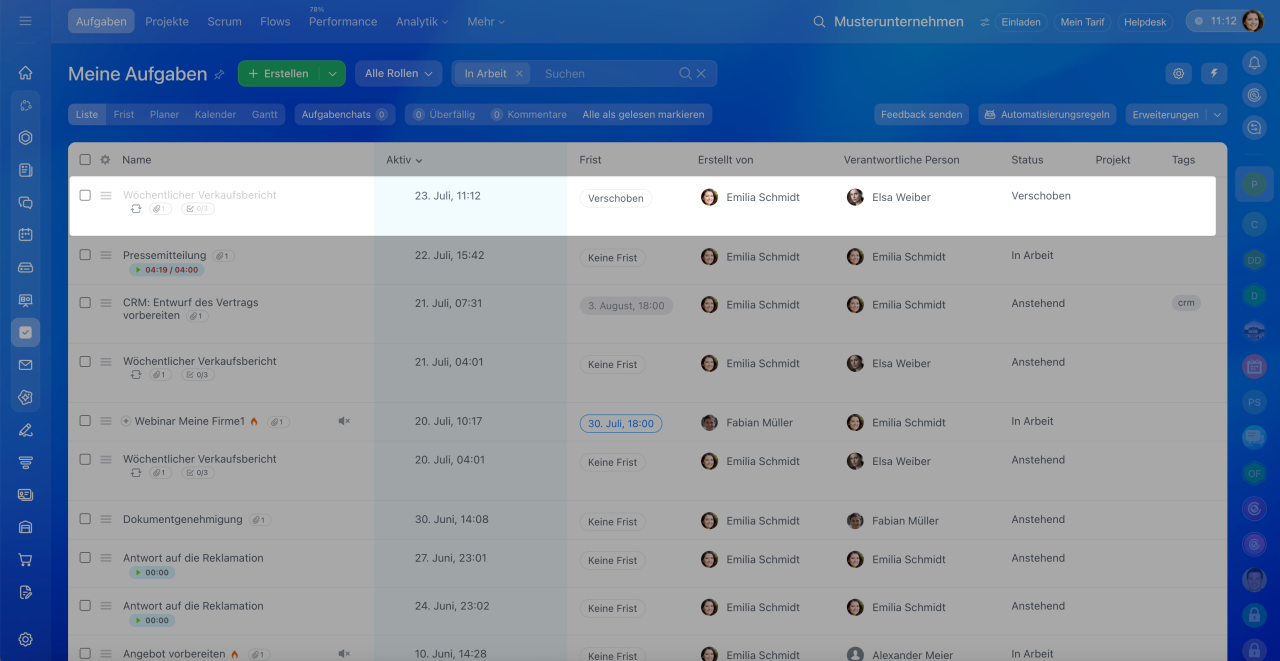Image resolution: width=1280 pixels, height=661 pixels.
Task: Expand the Alle Rollen dropdown
Action: tap(398, 73)
